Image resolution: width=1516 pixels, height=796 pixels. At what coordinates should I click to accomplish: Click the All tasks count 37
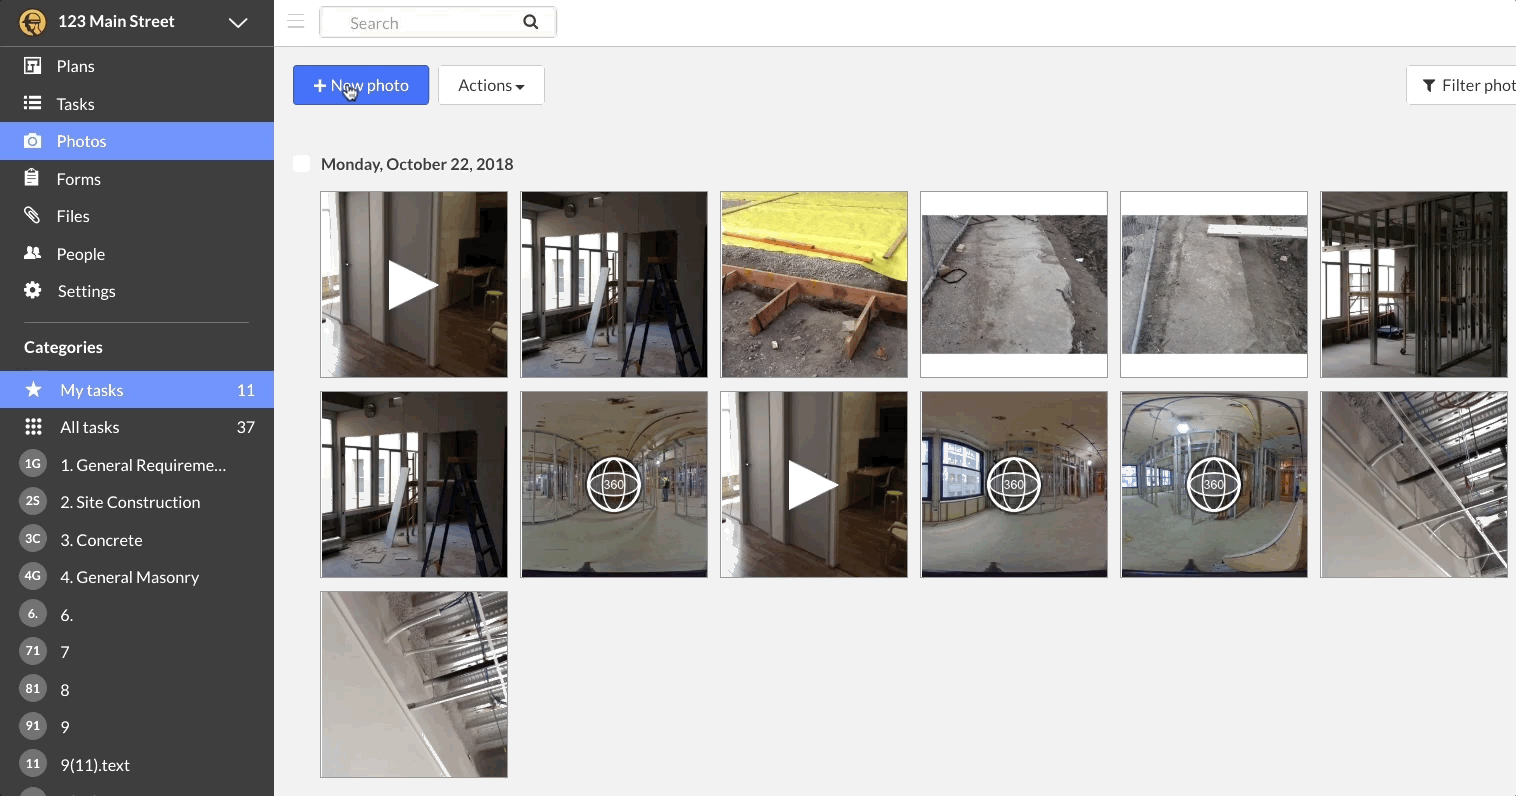point(246,427)
